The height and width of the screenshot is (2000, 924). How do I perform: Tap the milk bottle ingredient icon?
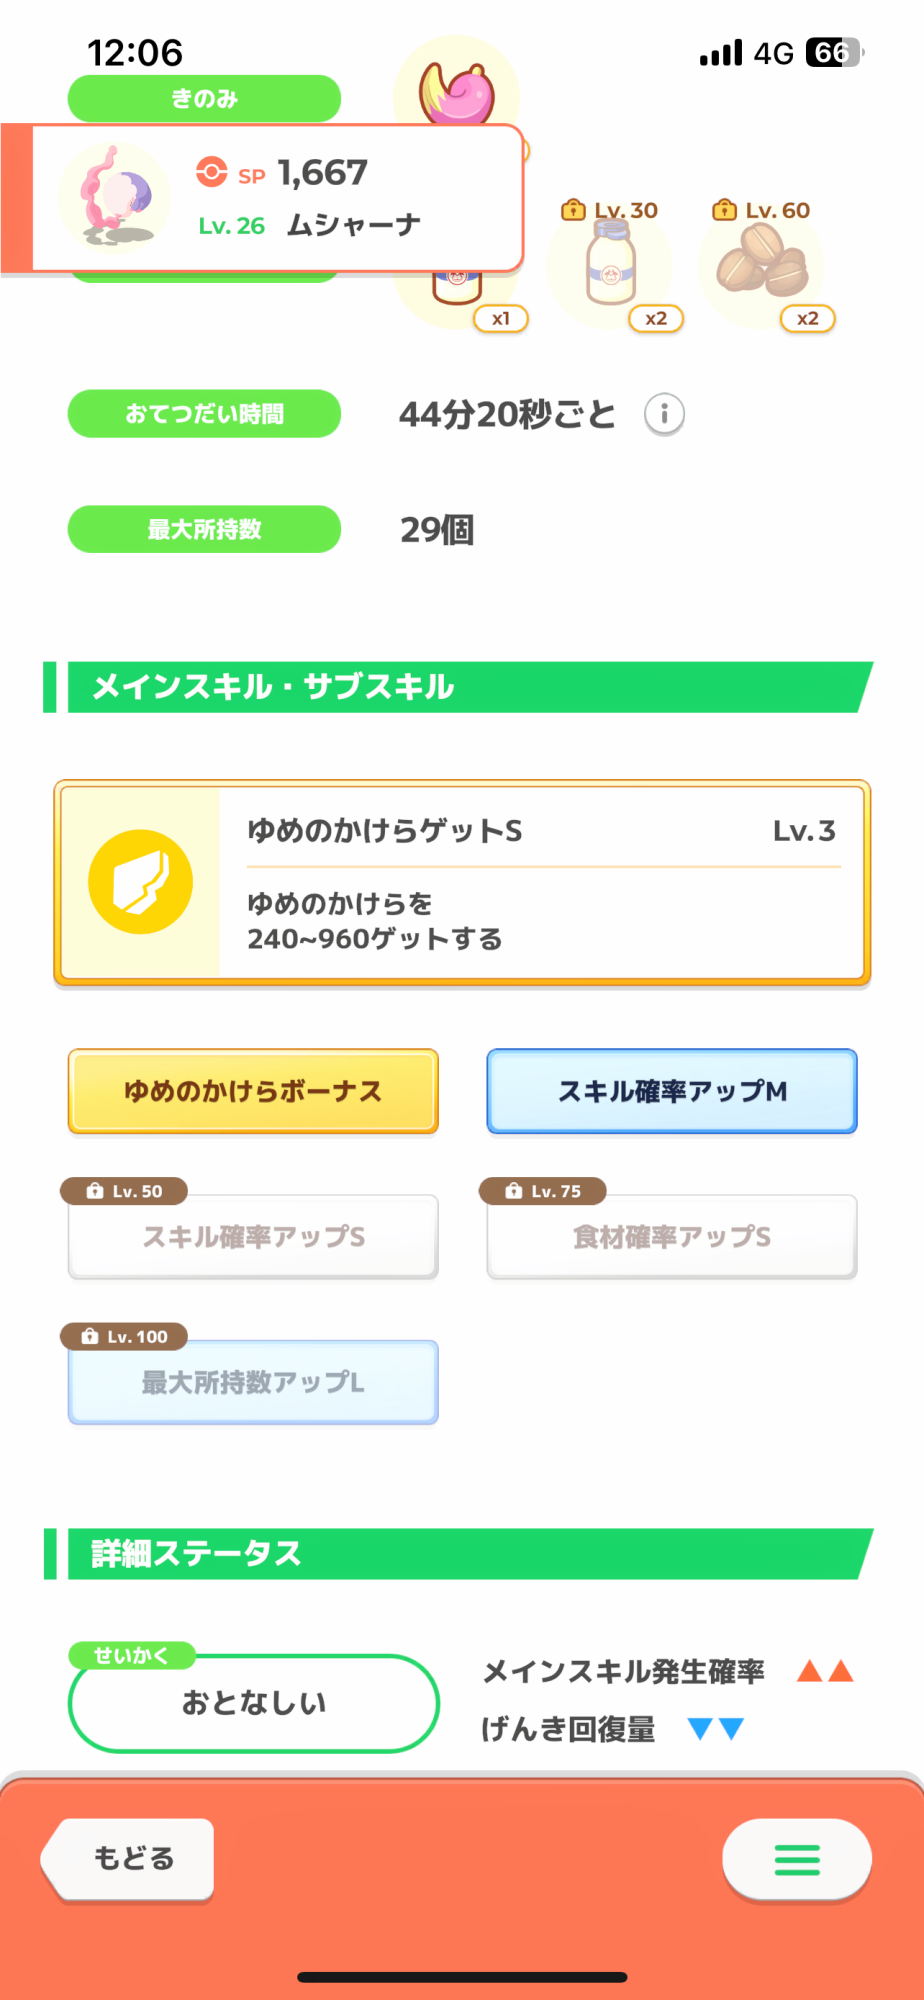(611, 263)
